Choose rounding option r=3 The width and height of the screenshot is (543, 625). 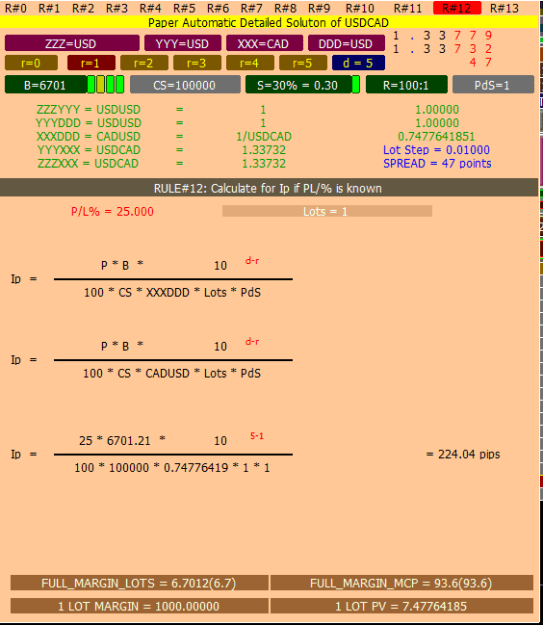coord(197,63)
